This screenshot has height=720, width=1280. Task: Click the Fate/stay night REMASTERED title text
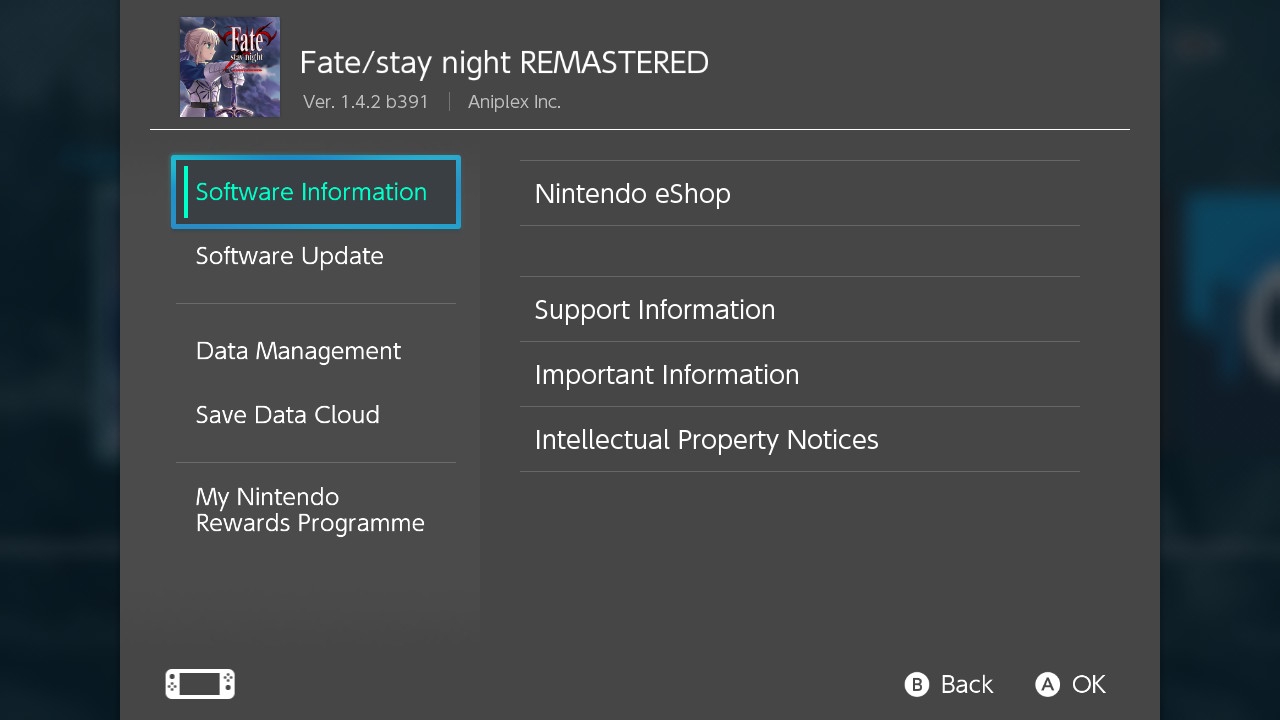(504, 63)
